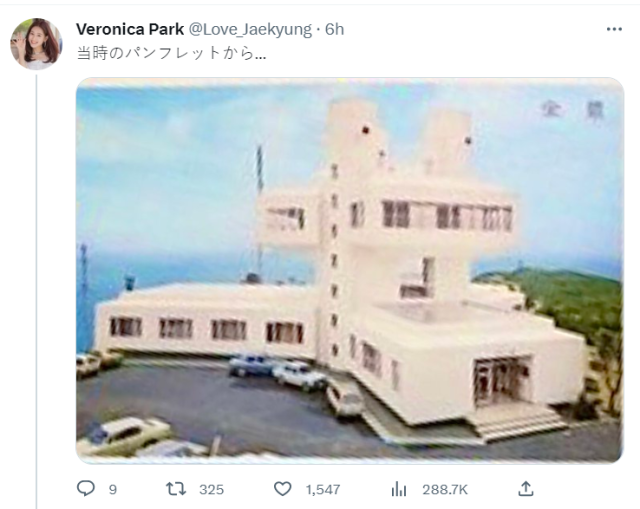Share the tweet using the upload arrow icon
The height and width of the screenshot is (509, 640).
pyautogui.click(x=526, y=489)
